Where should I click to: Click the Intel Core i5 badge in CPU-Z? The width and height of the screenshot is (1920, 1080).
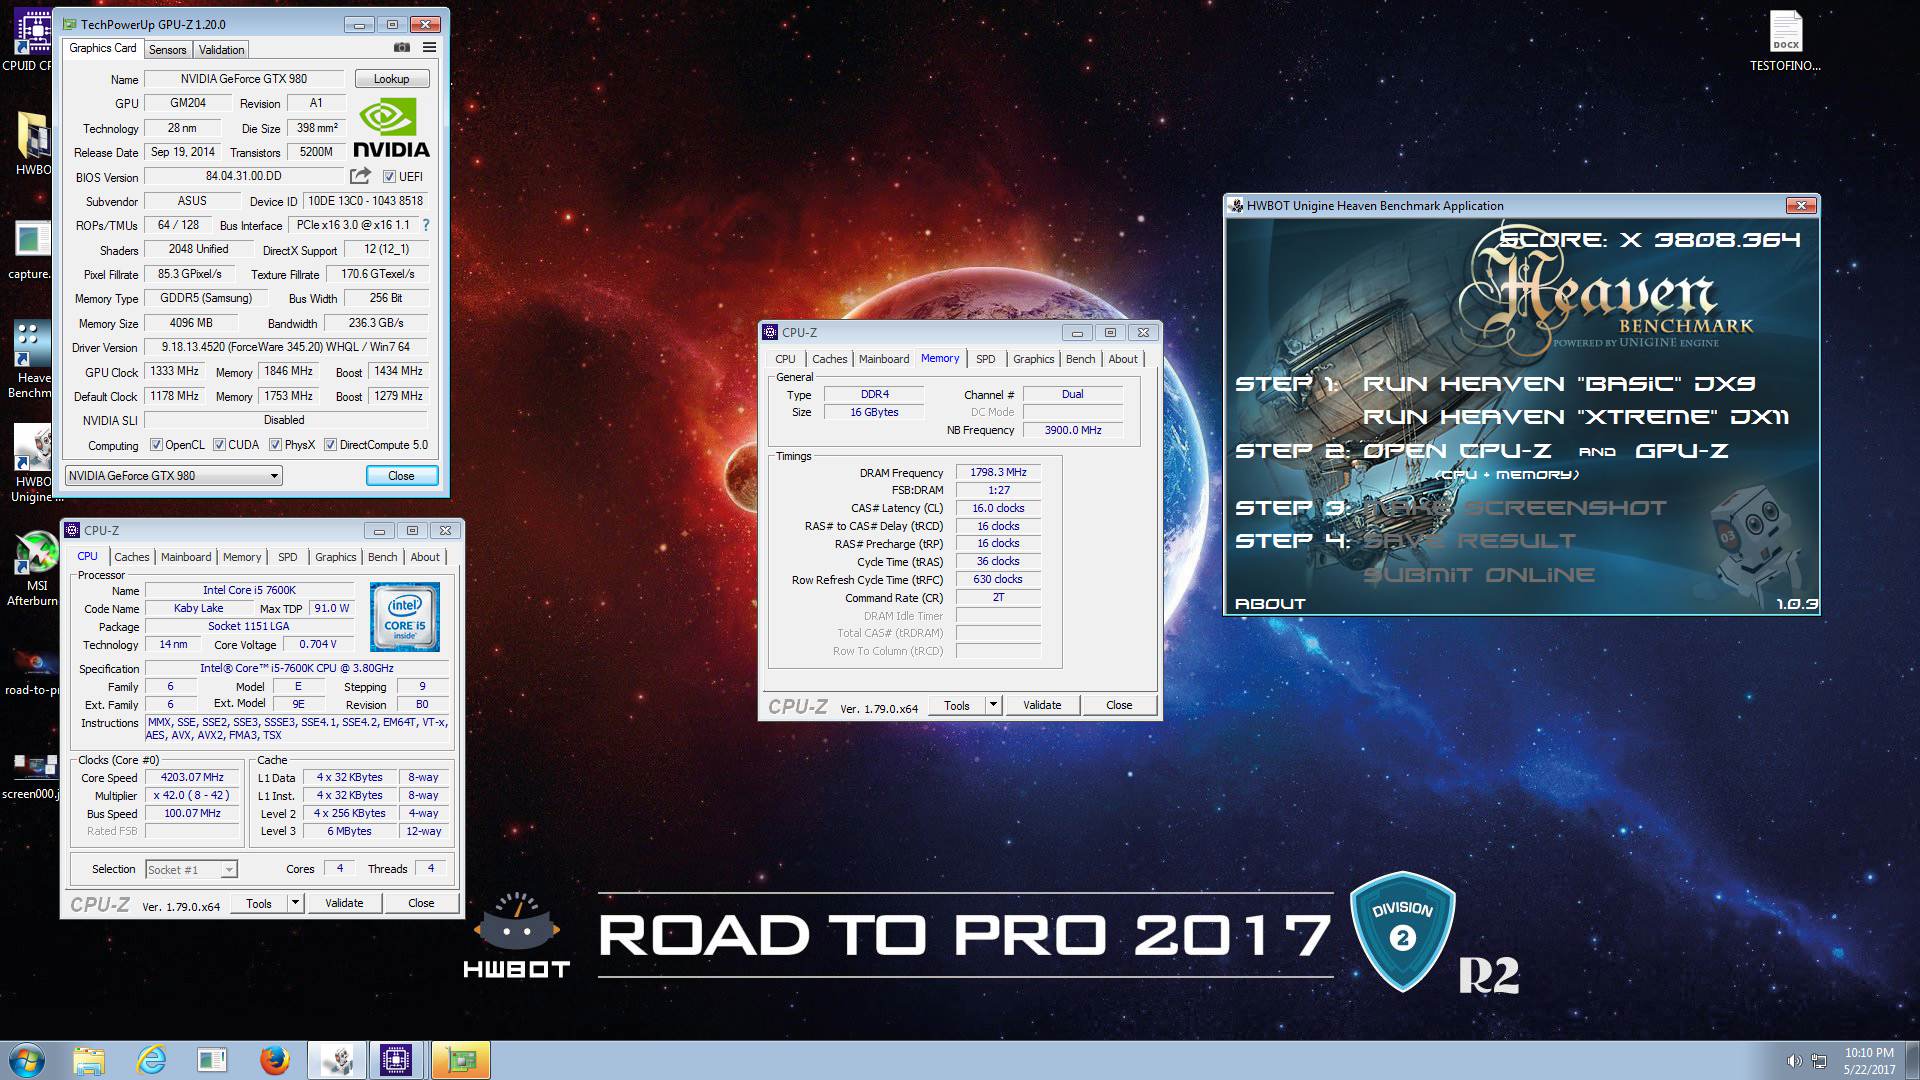405,617
